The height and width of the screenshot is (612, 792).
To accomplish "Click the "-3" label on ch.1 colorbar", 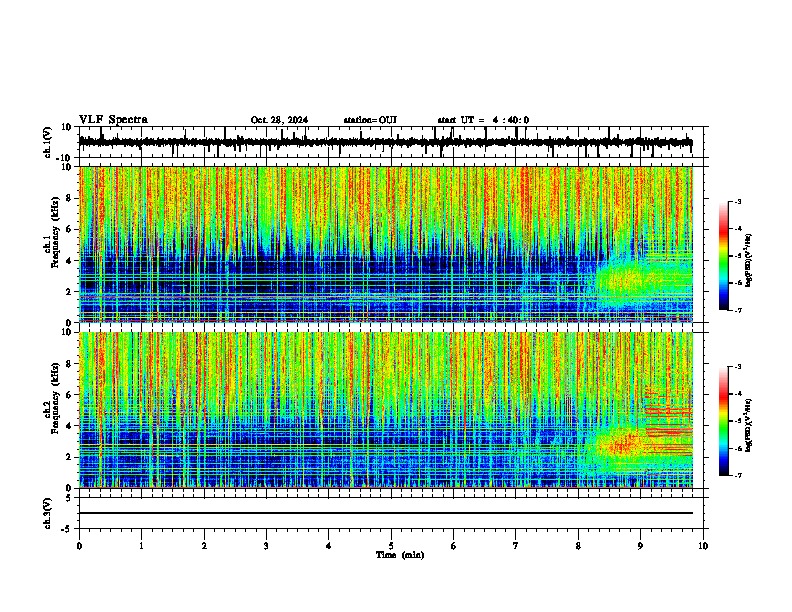I will (x=738, y=202).
